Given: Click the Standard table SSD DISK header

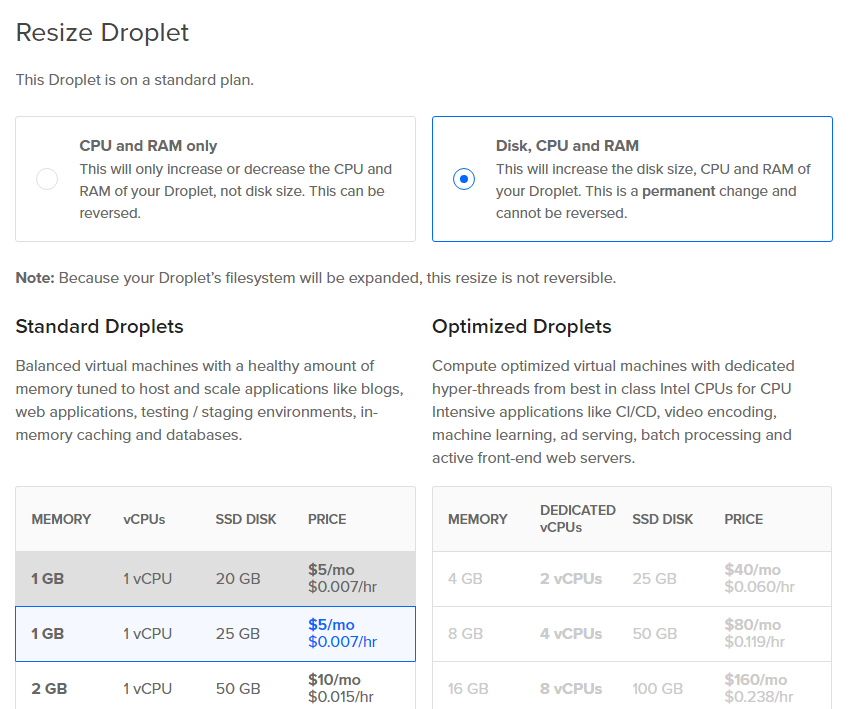Looking at the screenshot, I should click(246, 519).
